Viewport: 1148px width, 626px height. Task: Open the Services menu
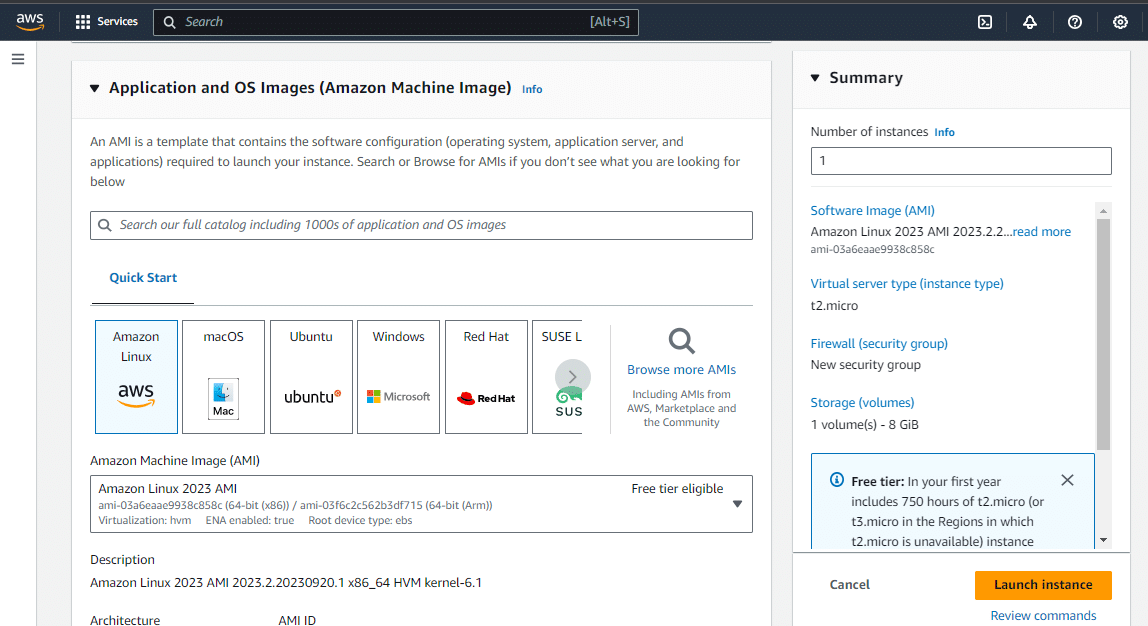(x=106, y=21)
